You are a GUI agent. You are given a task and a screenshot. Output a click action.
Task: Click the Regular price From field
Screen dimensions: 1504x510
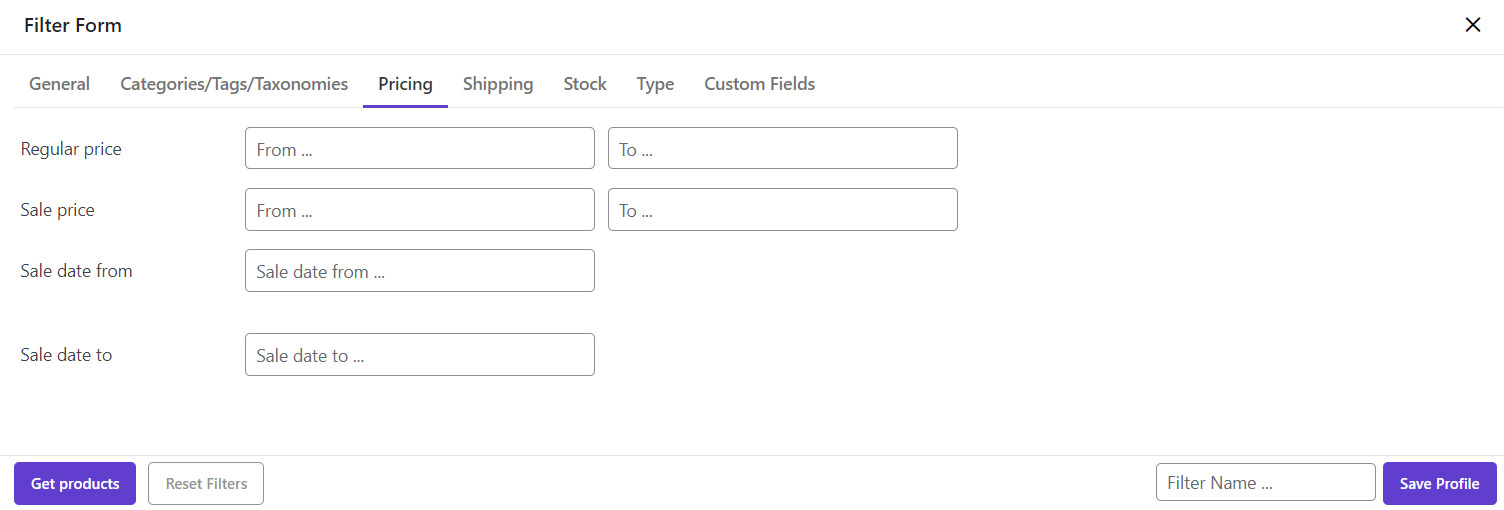pos(419,149)
